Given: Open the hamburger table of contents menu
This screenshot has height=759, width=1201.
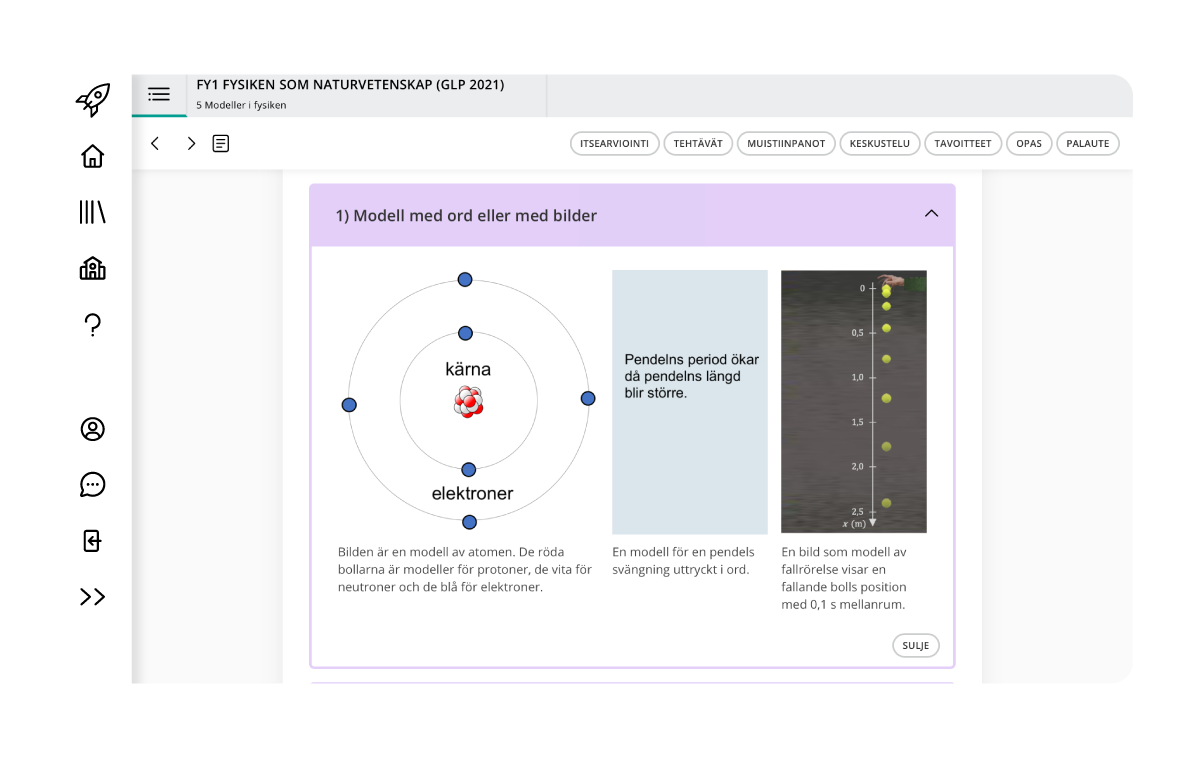Looking at the screenshot, I should pos(159,95).
